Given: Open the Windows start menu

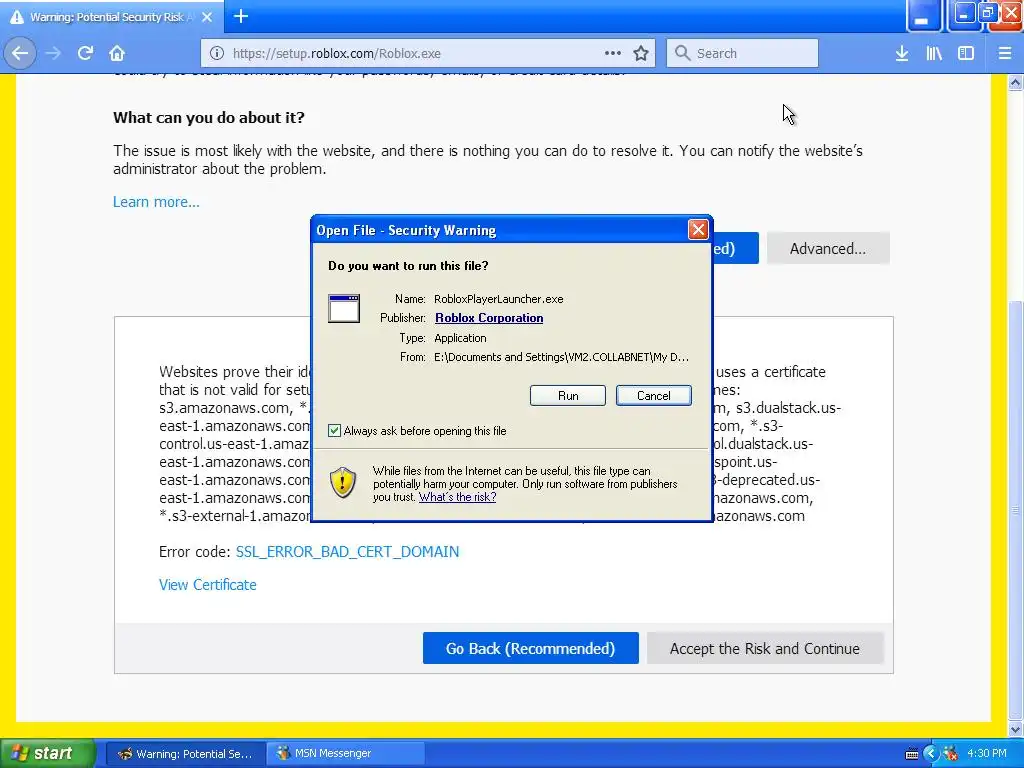Looking at the screenshot, I should [x=47, y=753].
